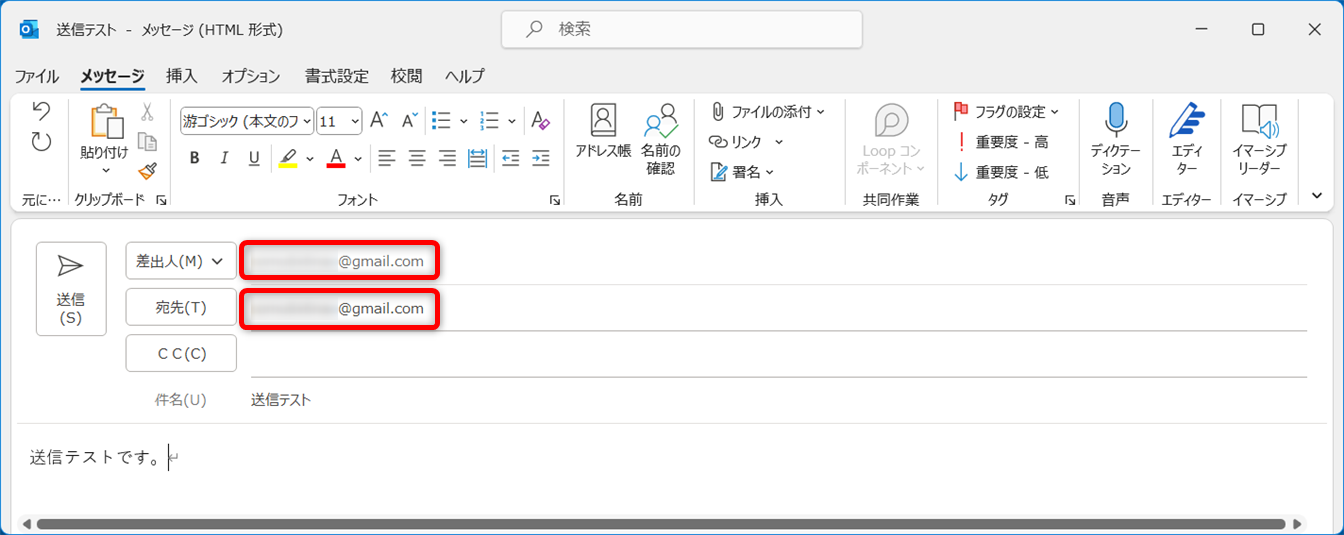Image resolution: width=1344 pixels, height=535 pixels.
Task: Click the CC (C) button
Action: tap(181, 353)
